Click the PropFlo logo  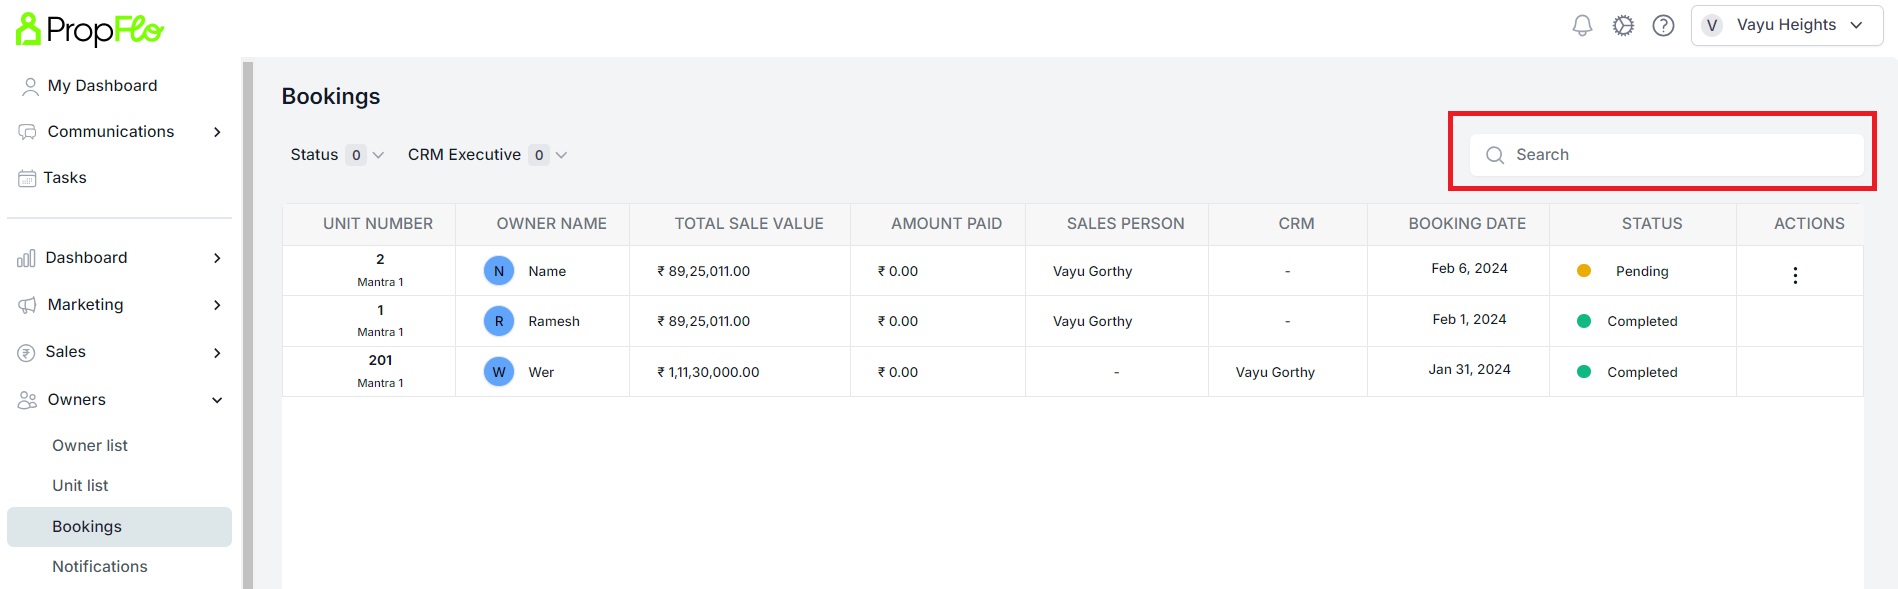tap(90, 29)
